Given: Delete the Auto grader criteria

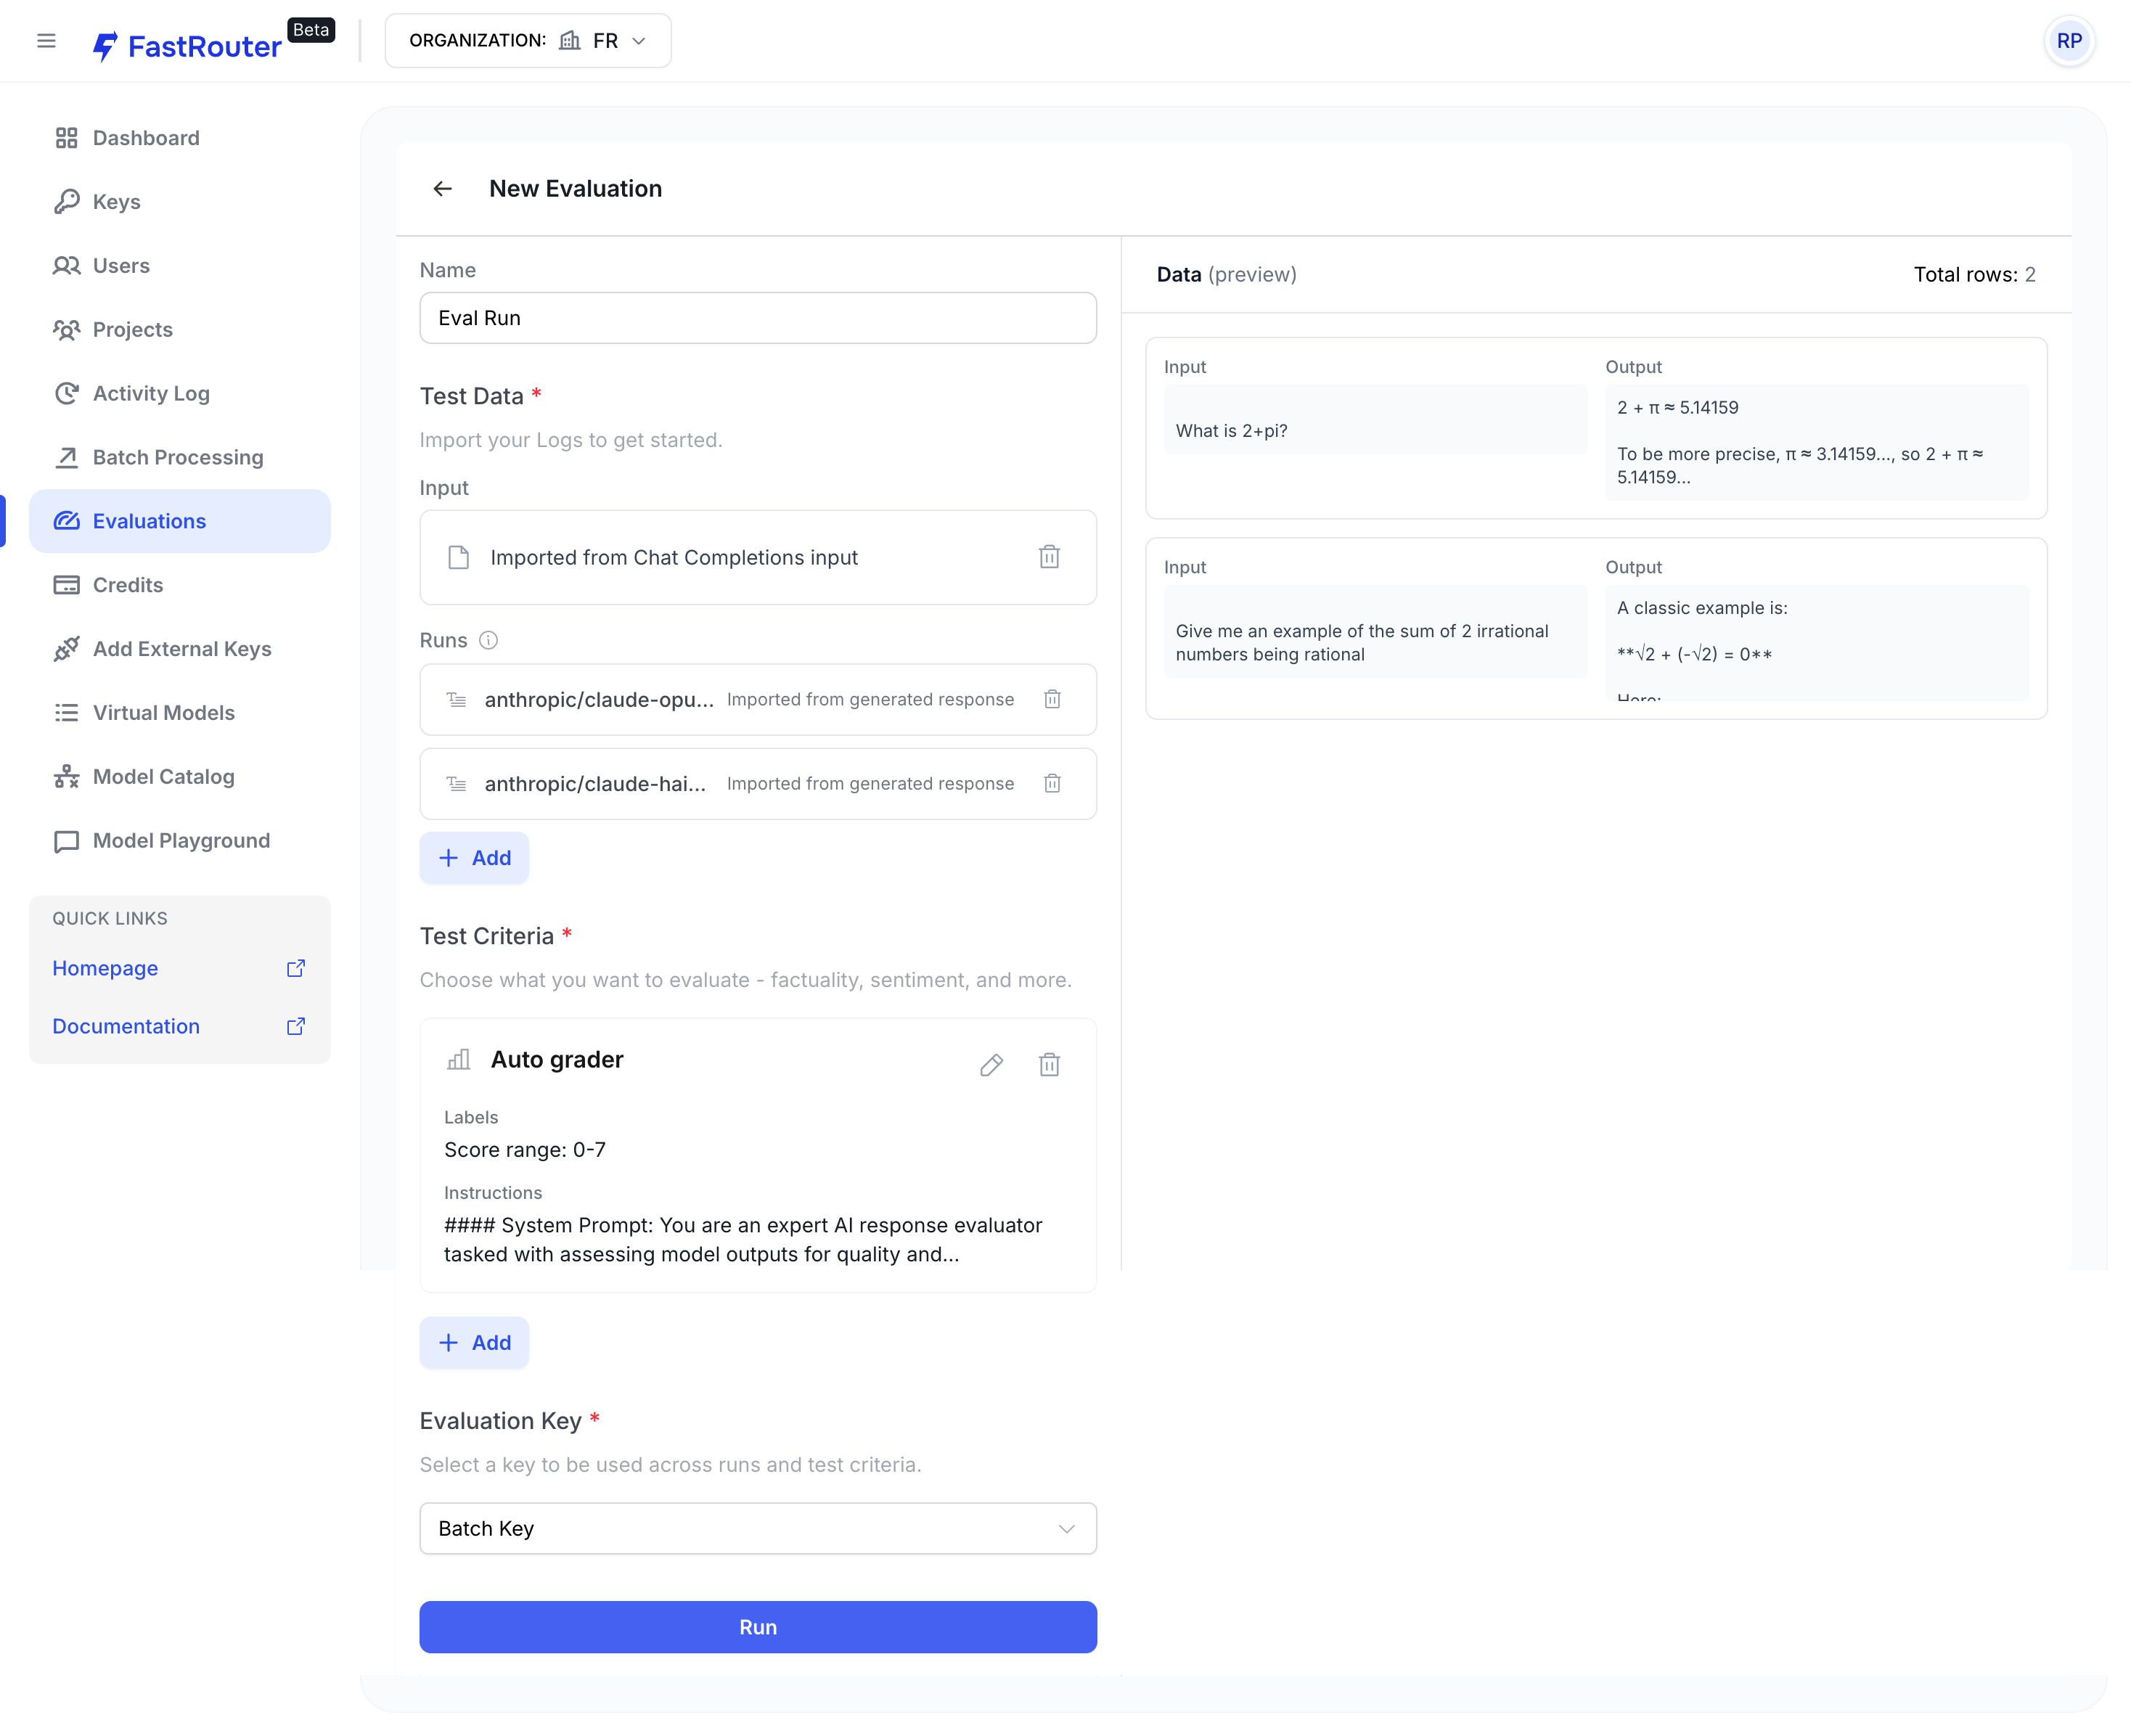Looking at the screenshot, I should pyautogui.click(x=1048, y=1064).
